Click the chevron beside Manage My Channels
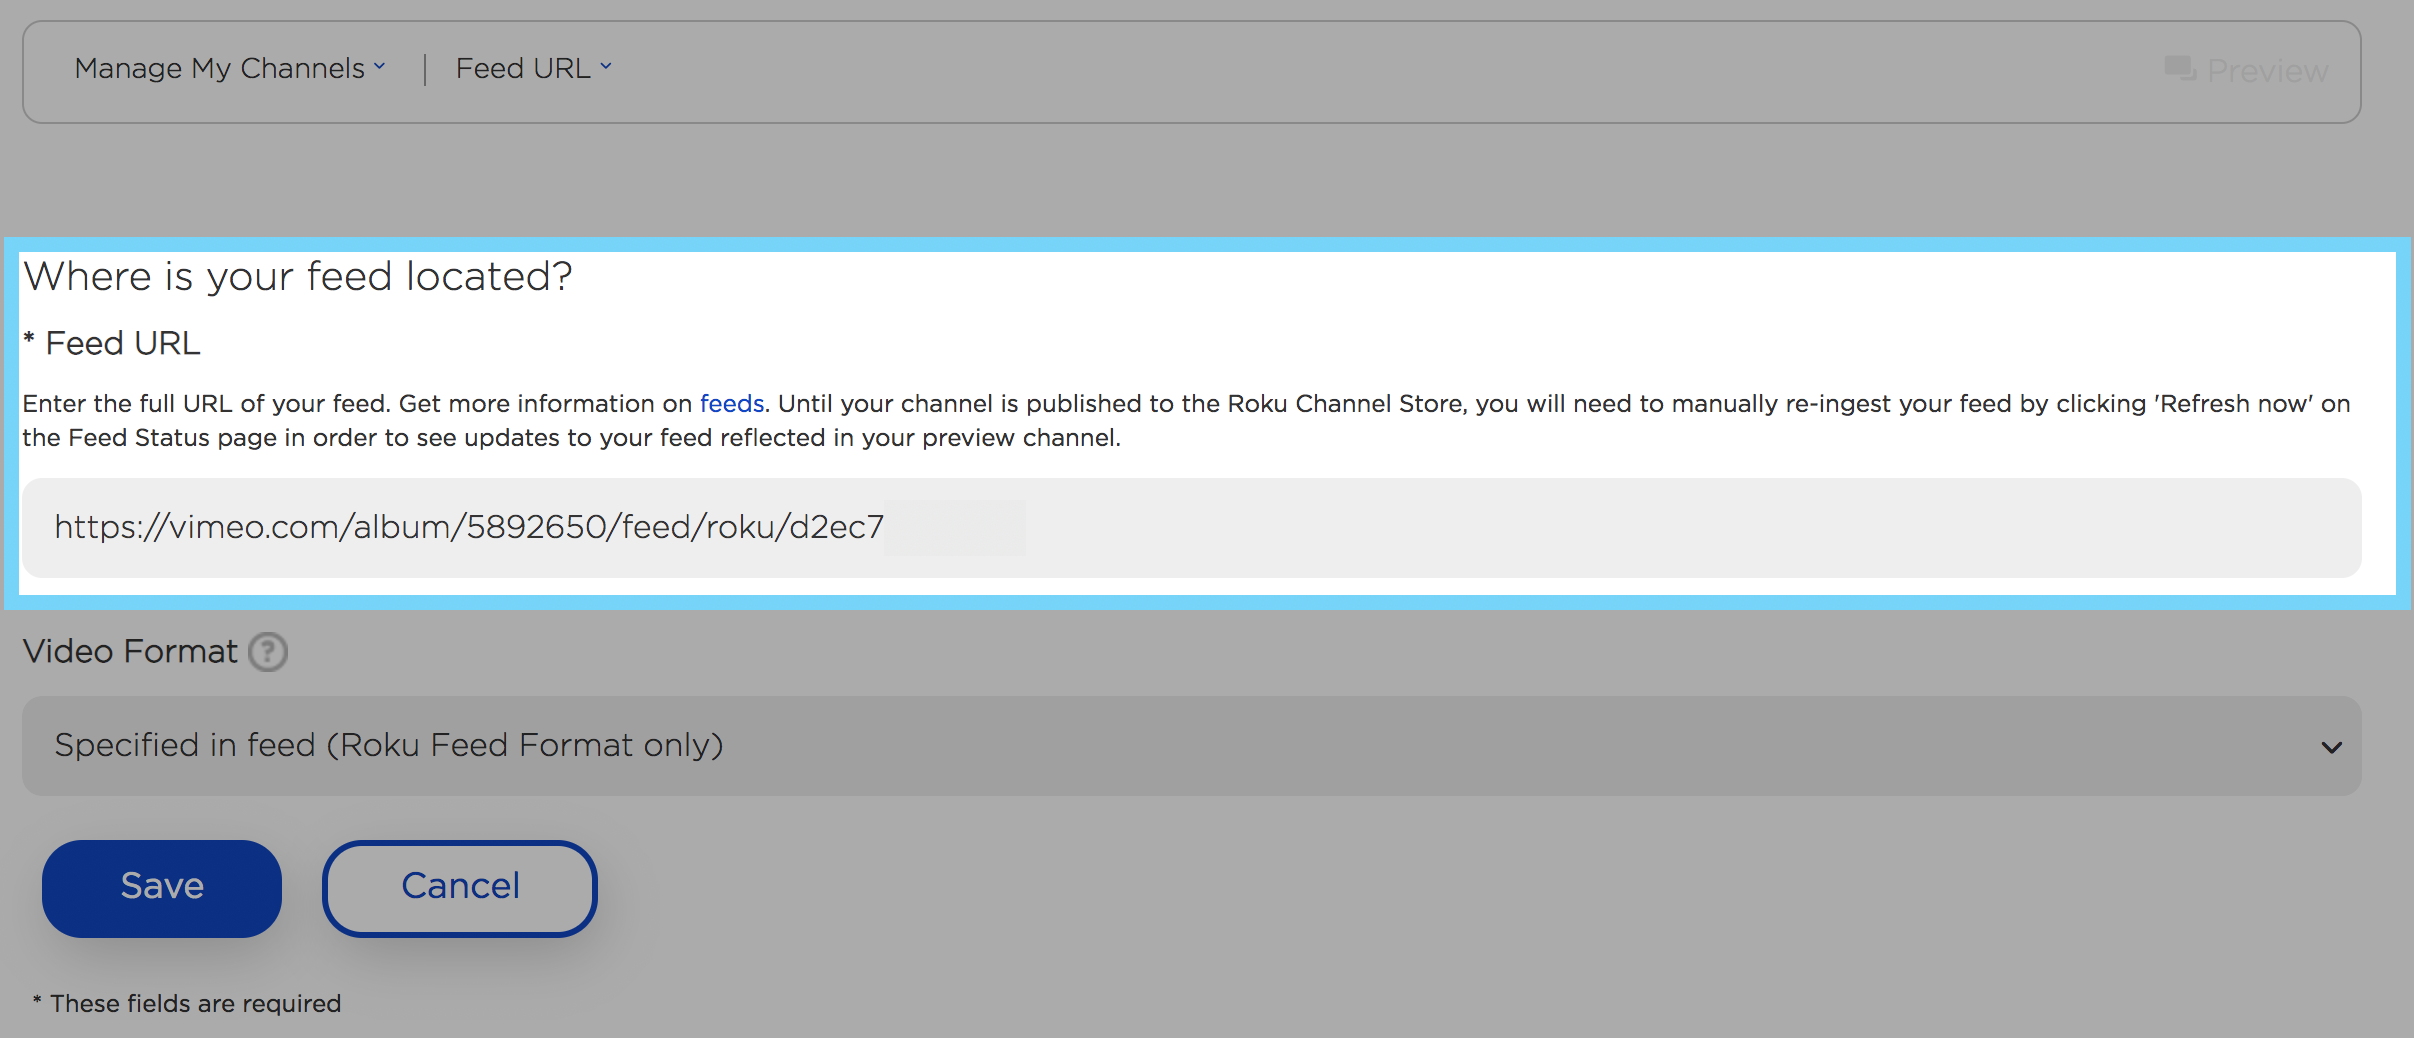 click(380, 67)
